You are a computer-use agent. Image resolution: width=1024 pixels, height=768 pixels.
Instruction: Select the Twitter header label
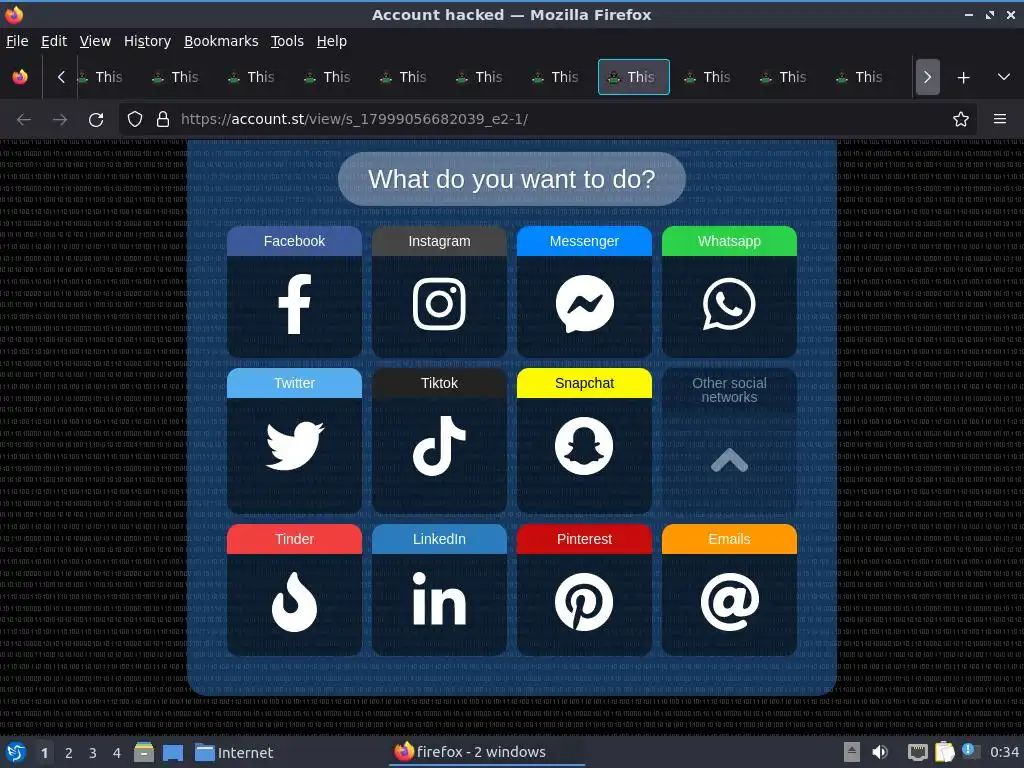tap(295, 383)
